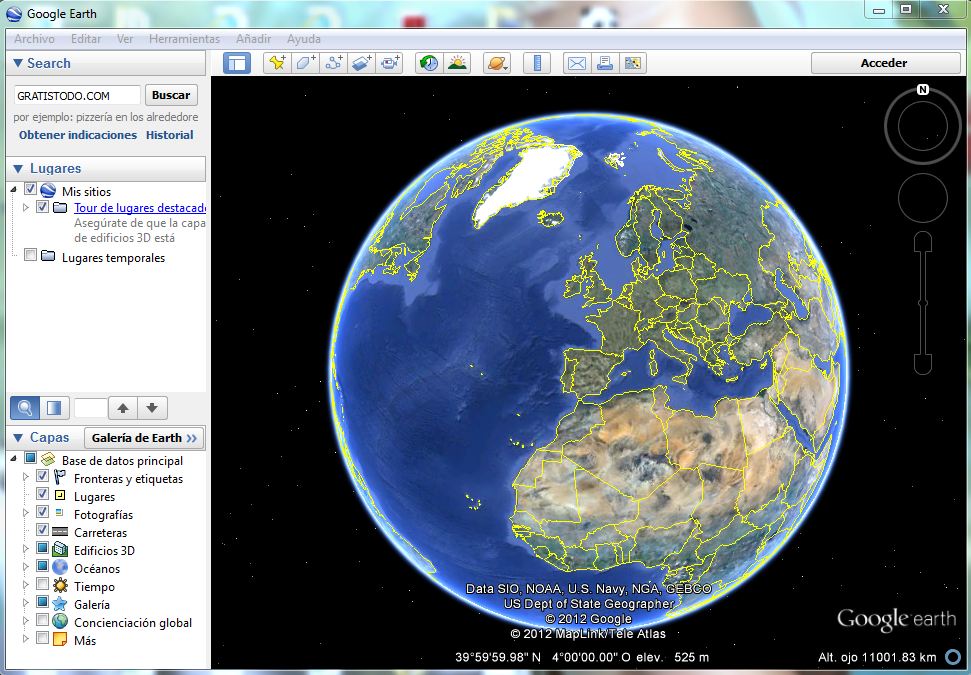
Task: Click the Océanos blue globe icon
Action: coord(60,567)
